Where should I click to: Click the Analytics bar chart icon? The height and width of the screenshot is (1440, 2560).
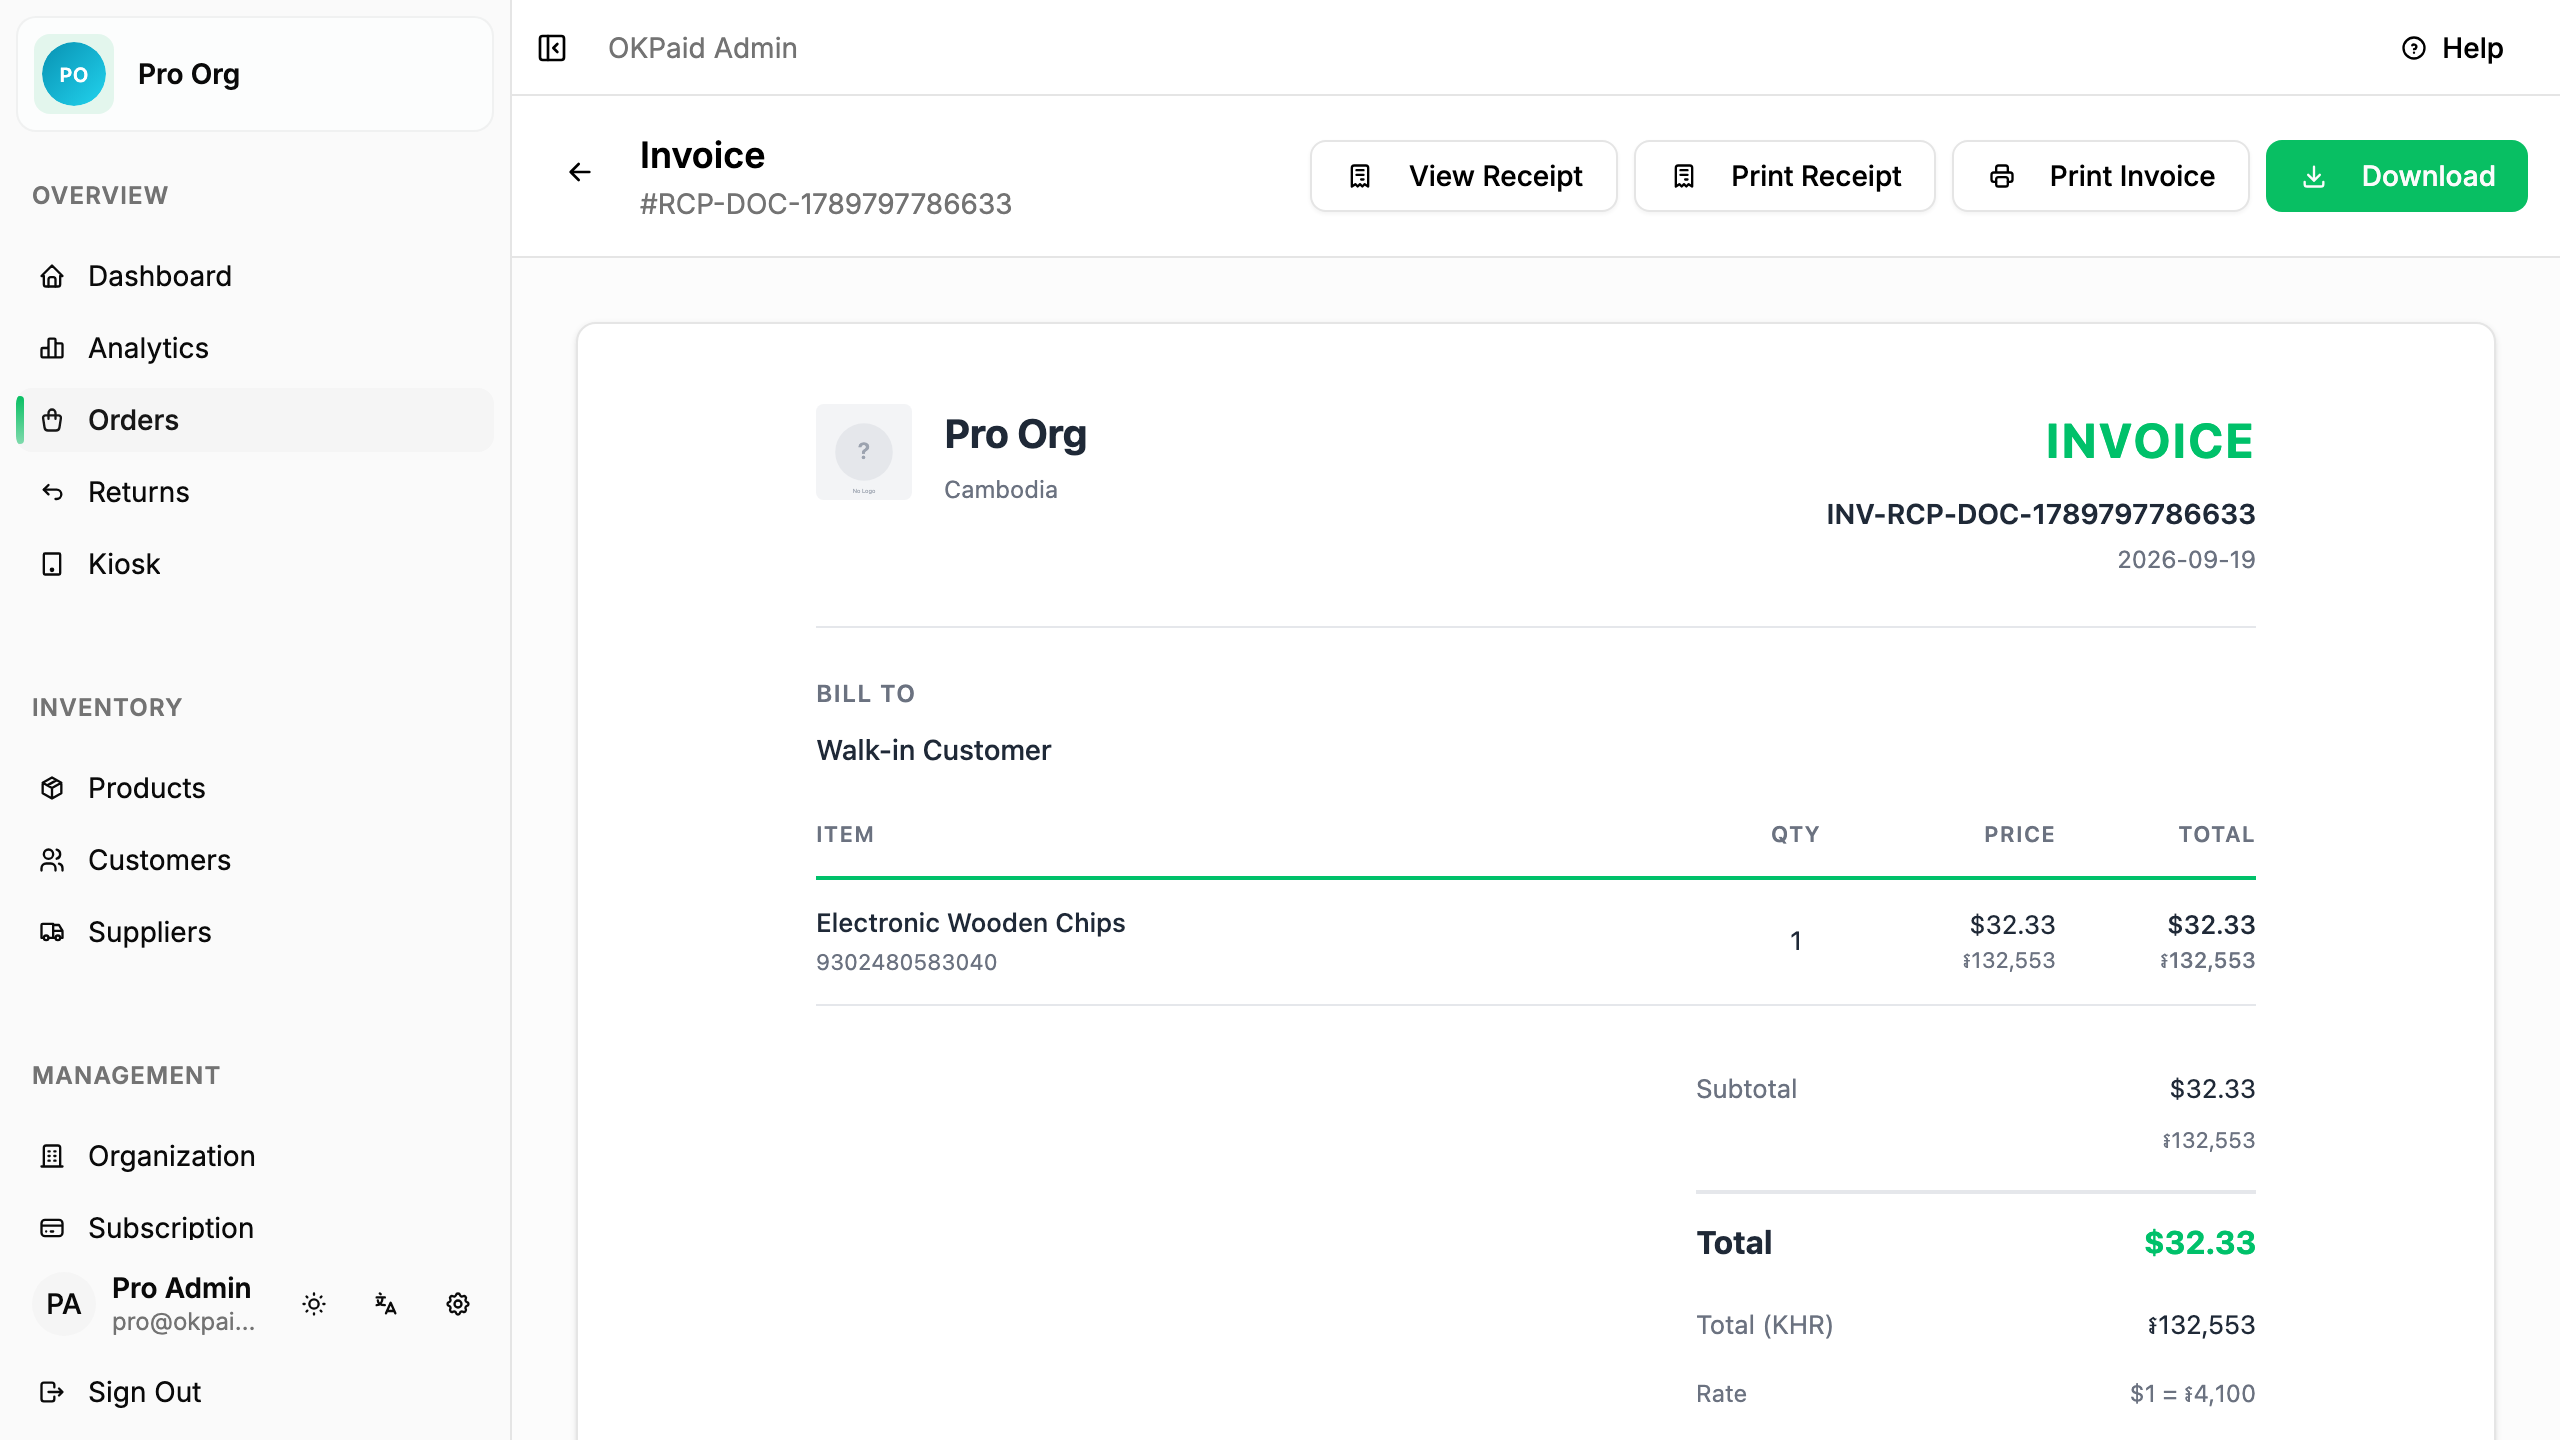(x=52, y=348)
